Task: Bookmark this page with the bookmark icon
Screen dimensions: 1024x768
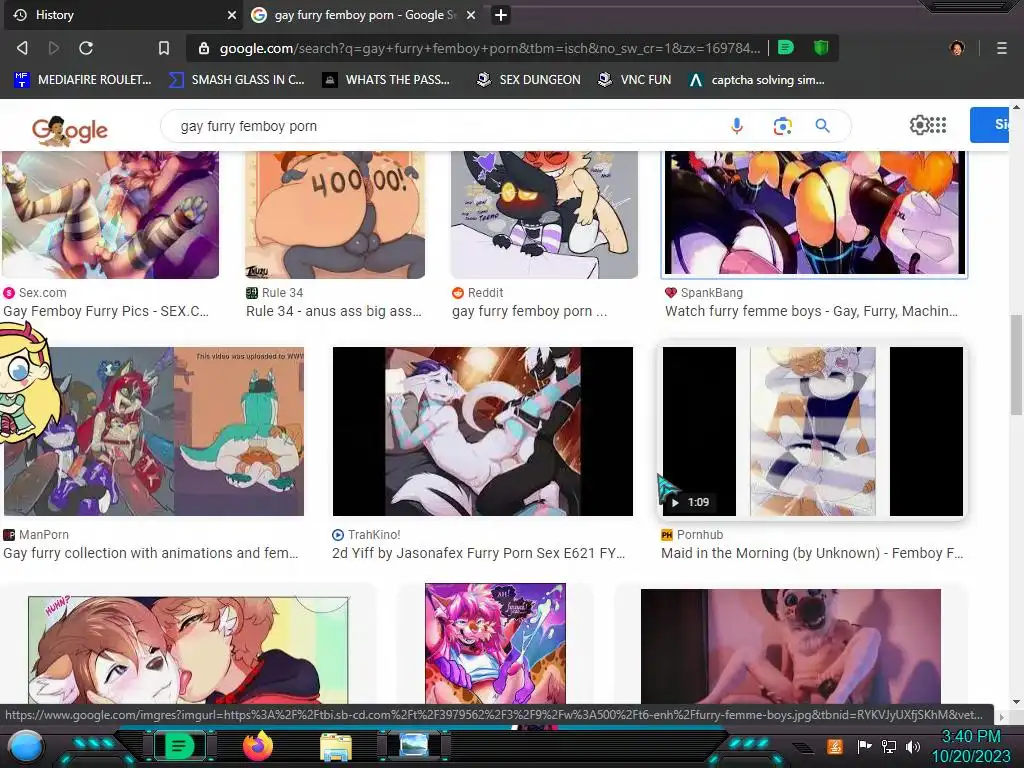Action: [x=163, y=48]
